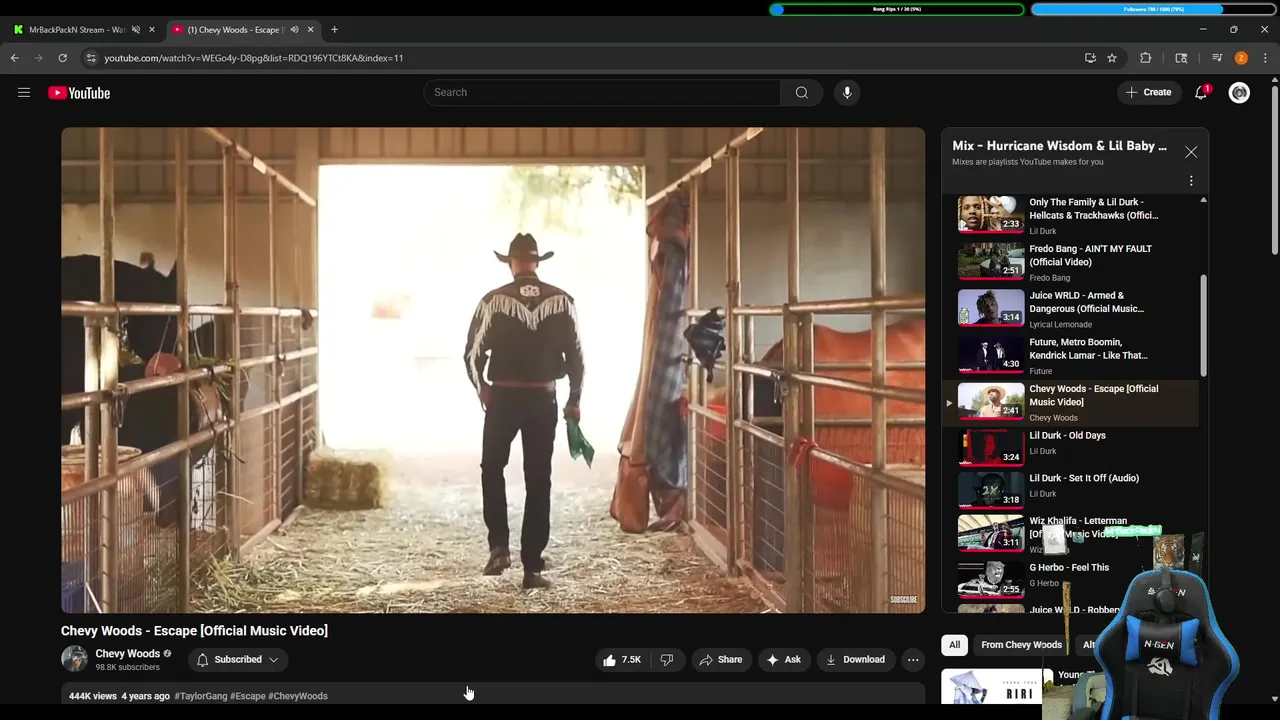The width and height of the screenshot is (1280, 720).
Task: Dislike the video with thumbs down
Action: tap(667, 659)
